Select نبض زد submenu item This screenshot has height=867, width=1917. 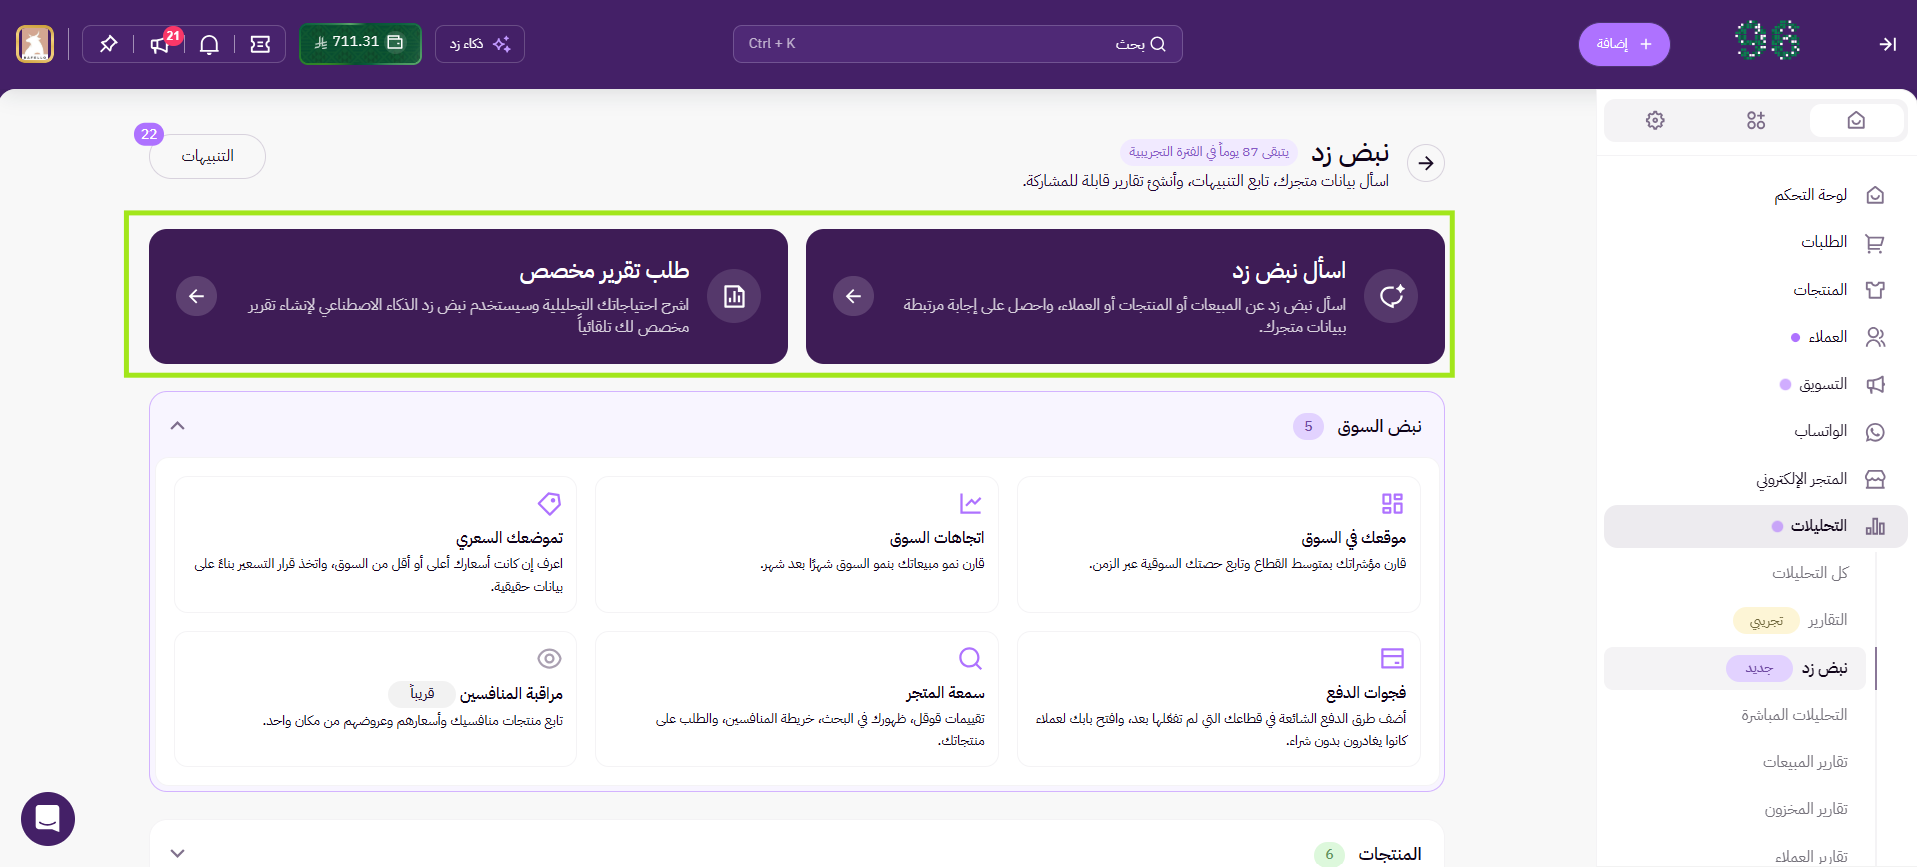[1735, 668]
